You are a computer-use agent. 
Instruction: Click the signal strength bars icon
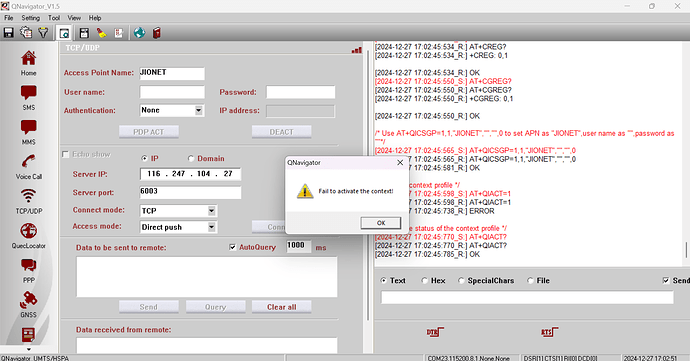click(x=357, y=50)
